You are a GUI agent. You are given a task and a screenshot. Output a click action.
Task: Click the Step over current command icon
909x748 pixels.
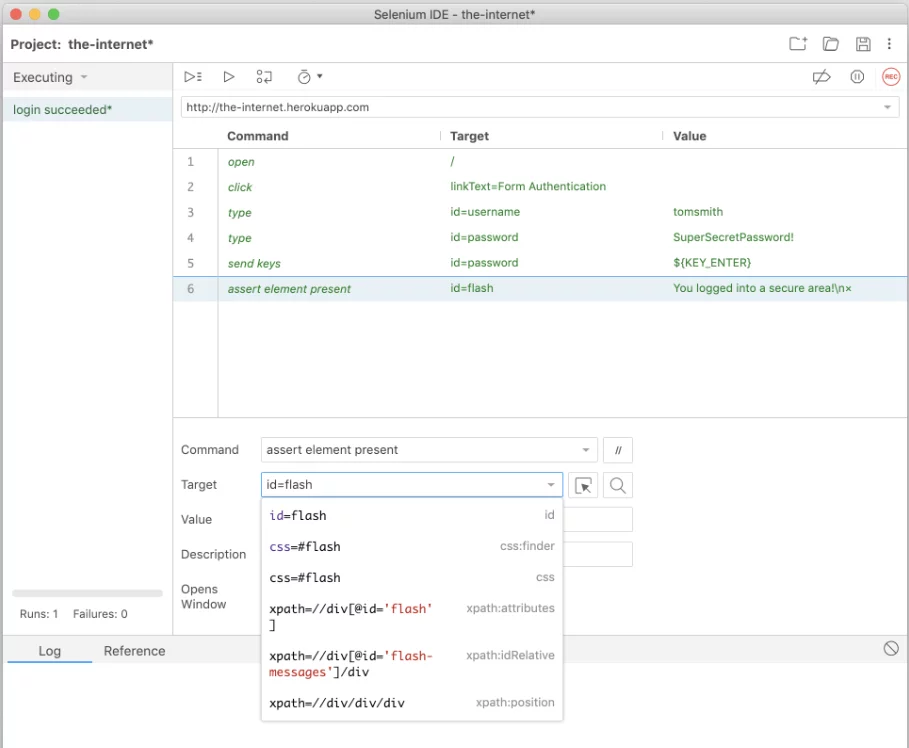coord(264,77)
